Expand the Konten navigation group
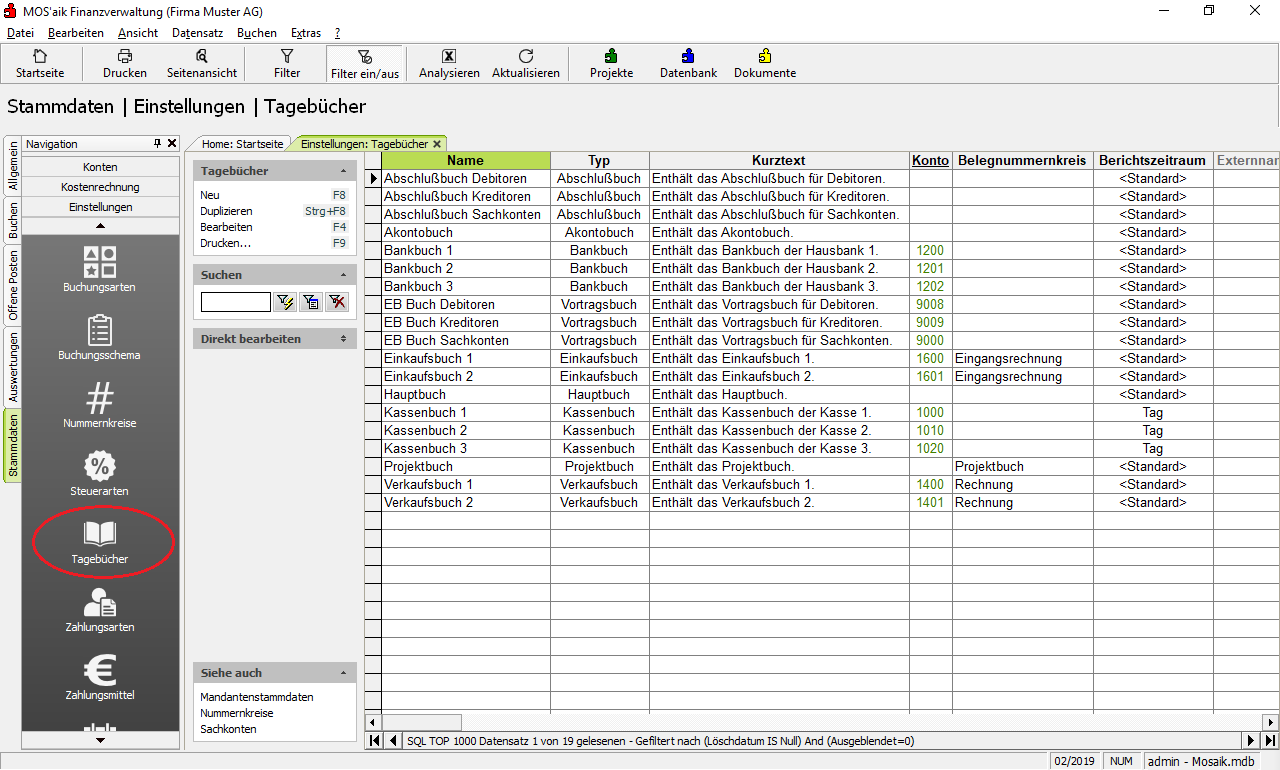The width and height of the screenshot is (1280, 770). 100,167
